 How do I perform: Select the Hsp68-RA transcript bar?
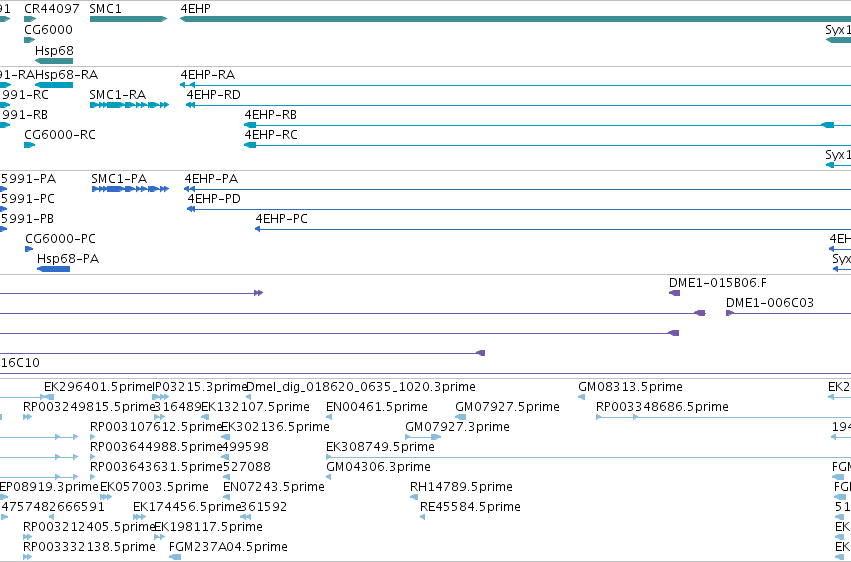(x=54, y=85)
